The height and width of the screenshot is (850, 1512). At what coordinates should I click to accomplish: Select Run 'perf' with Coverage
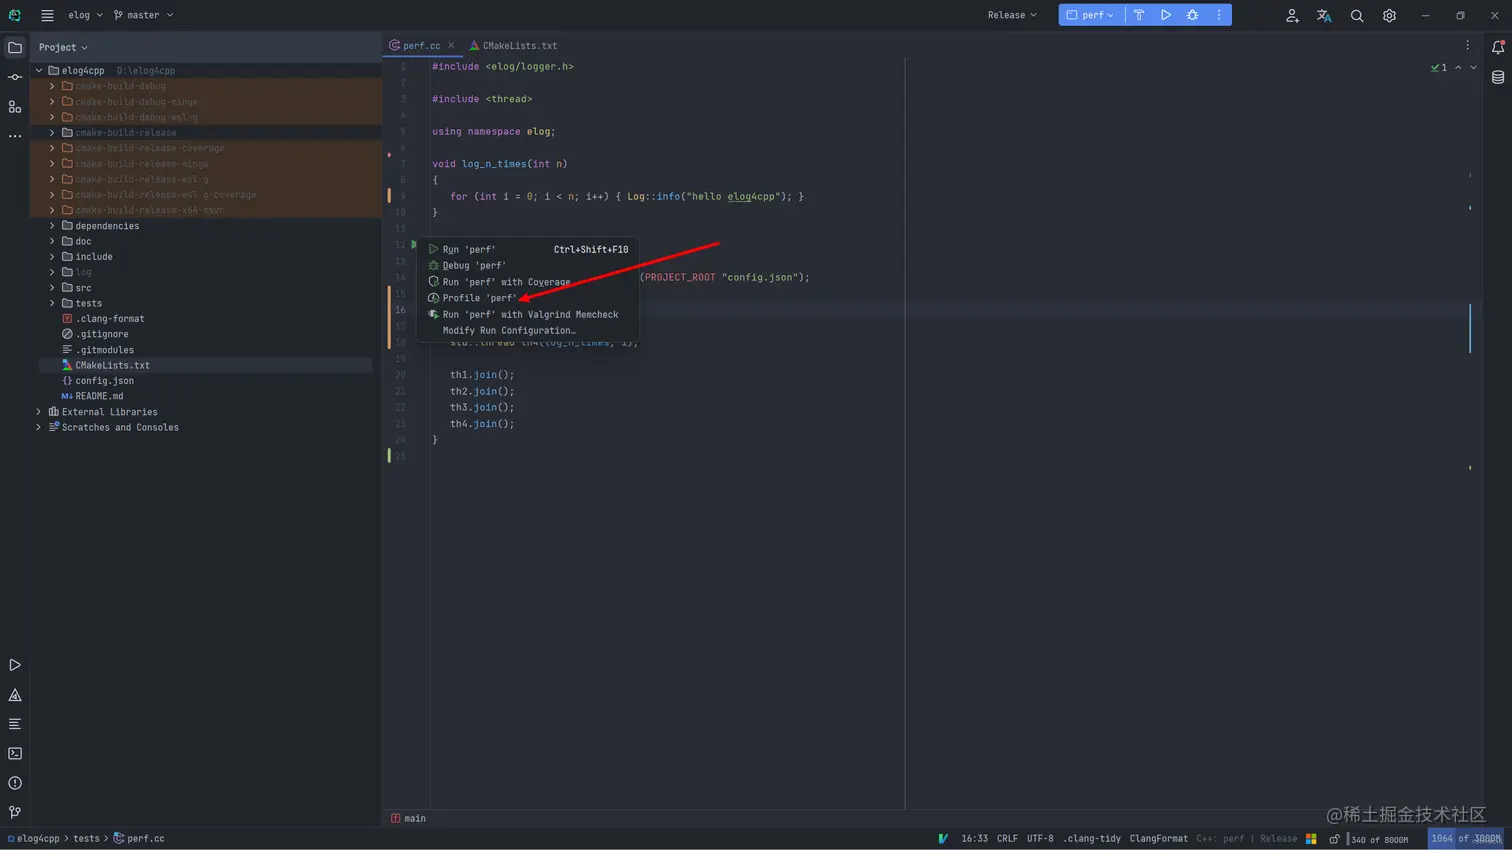[528, 282]
